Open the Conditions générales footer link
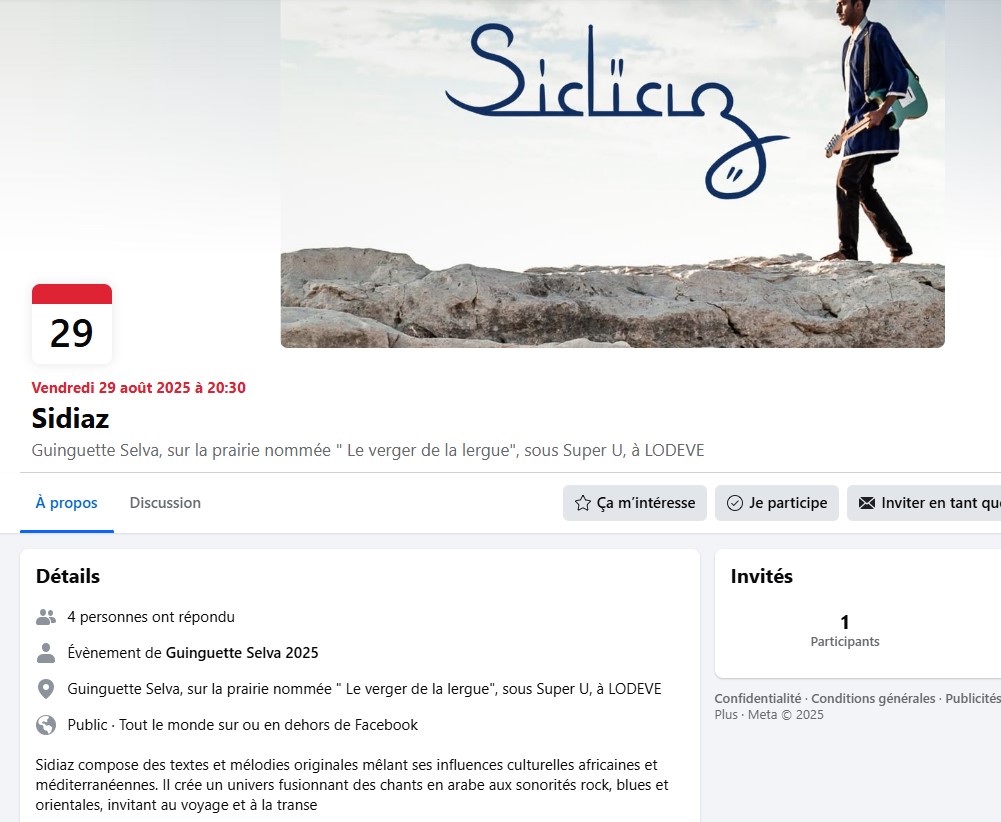 click(x=873, y=698)
